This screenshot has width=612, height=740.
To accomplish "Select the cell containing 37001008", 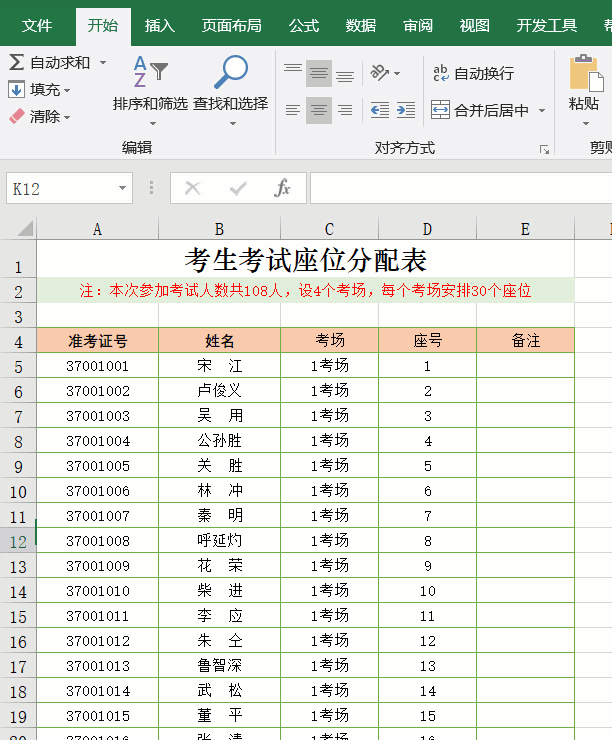I will [x=98, y=541].
